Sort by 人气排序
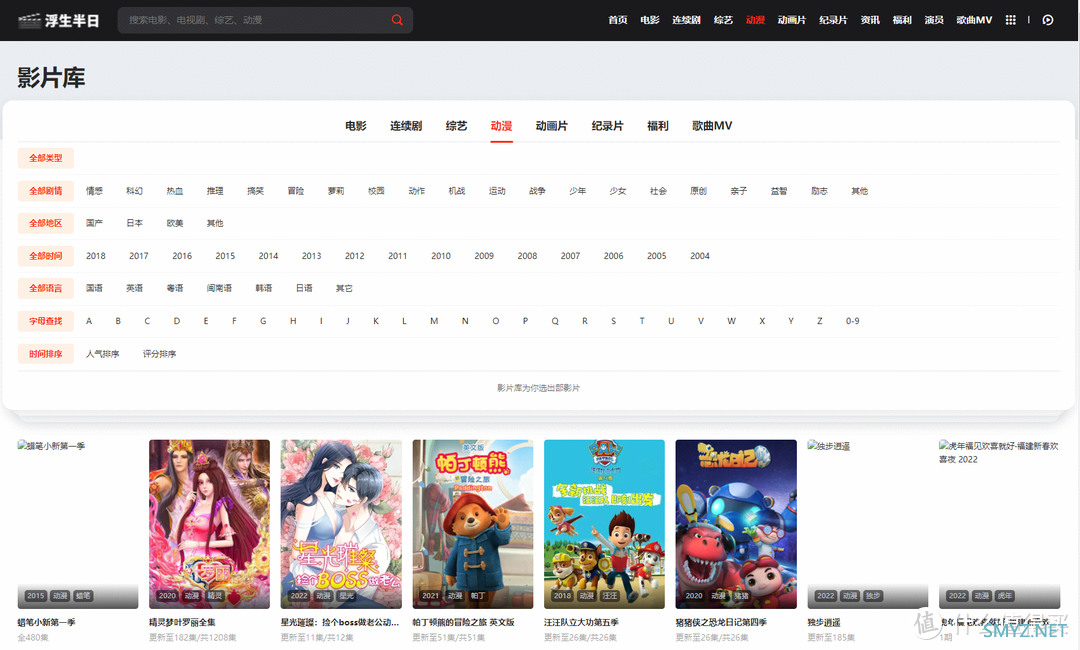Image resolution: width=1080 pixels, height=650 pixels. point(103,353)
